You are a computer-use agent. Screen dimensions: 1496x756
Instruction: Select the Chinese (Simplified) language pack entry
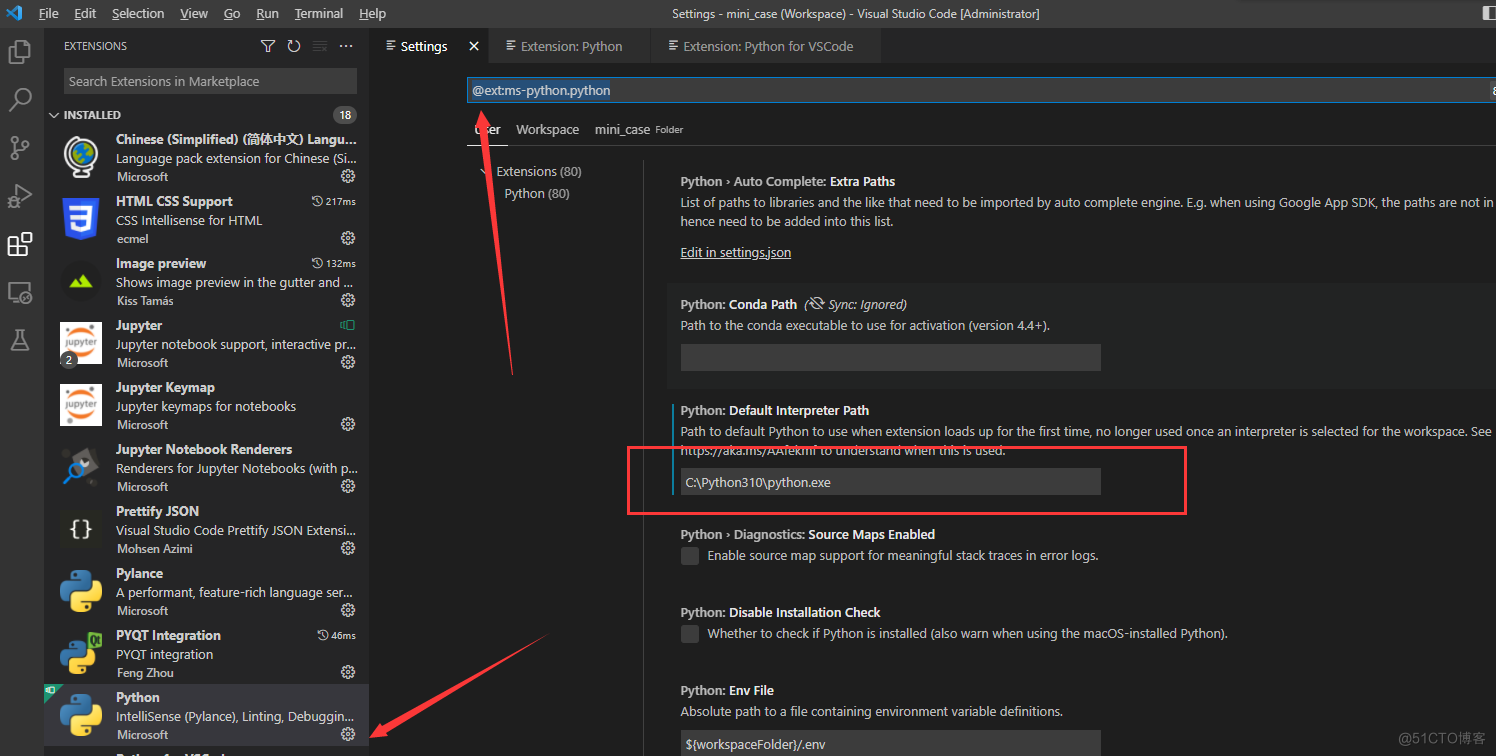point(206,157)
